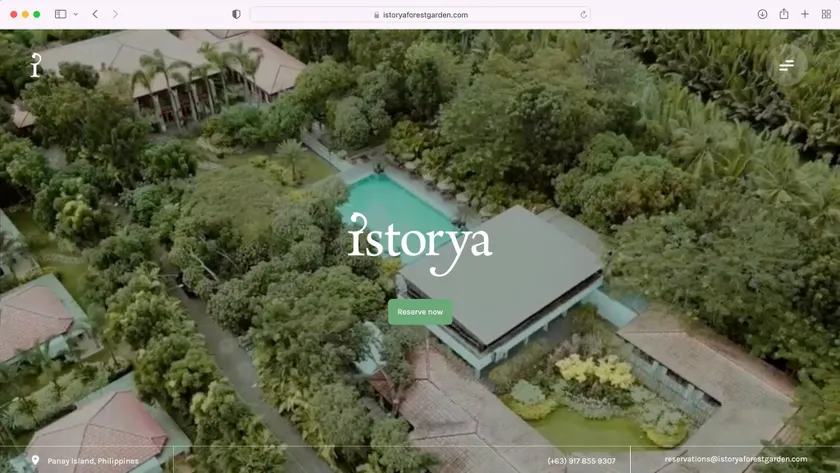
Task: Show the Safari downloads icon
Action: pos(762,14)
